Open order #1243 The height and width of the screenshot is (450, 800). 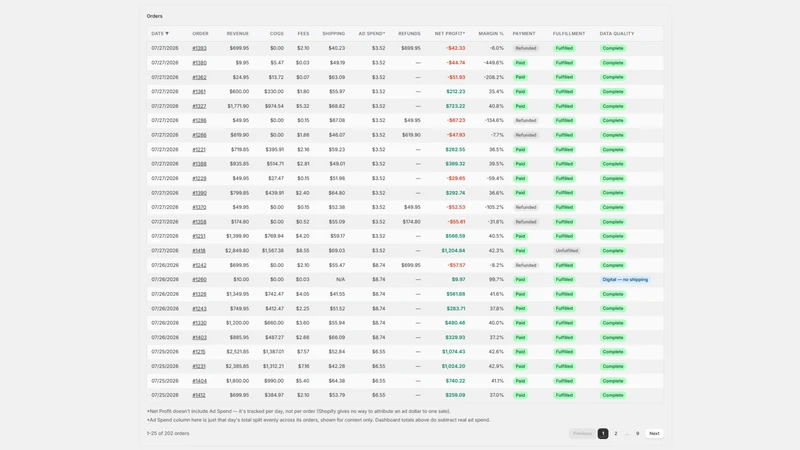(x=199, y=309)
